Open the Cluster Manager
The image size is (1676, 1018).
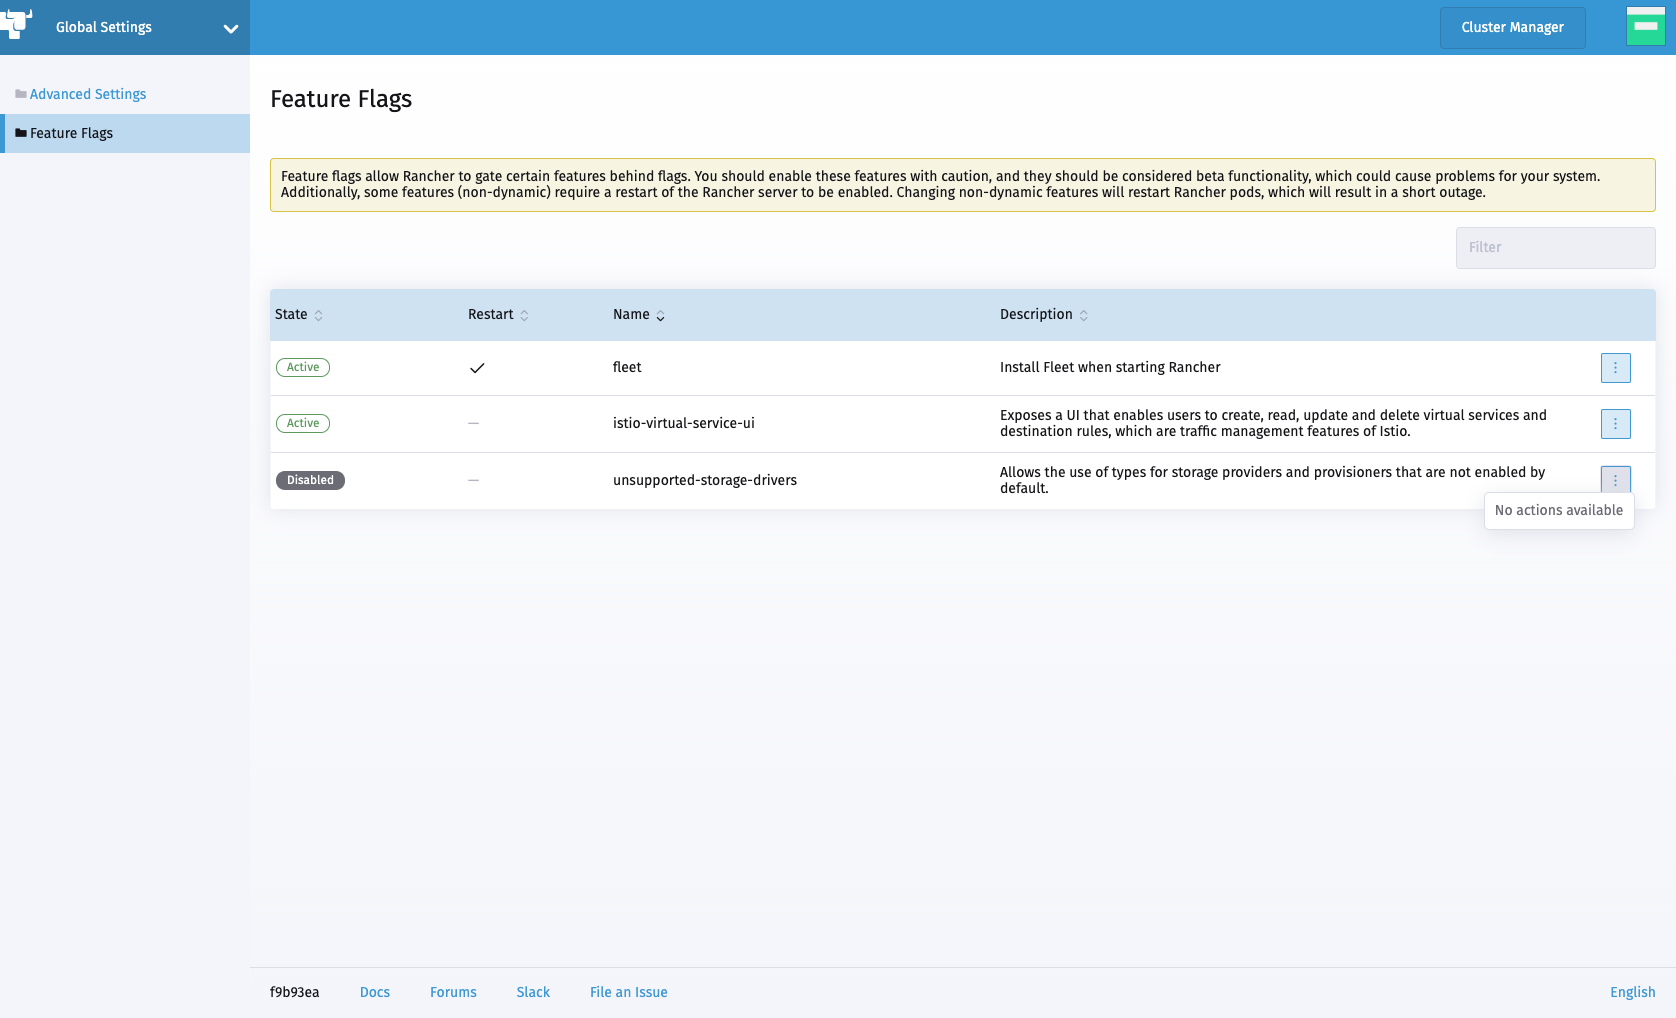click(x=1512, y=27)
